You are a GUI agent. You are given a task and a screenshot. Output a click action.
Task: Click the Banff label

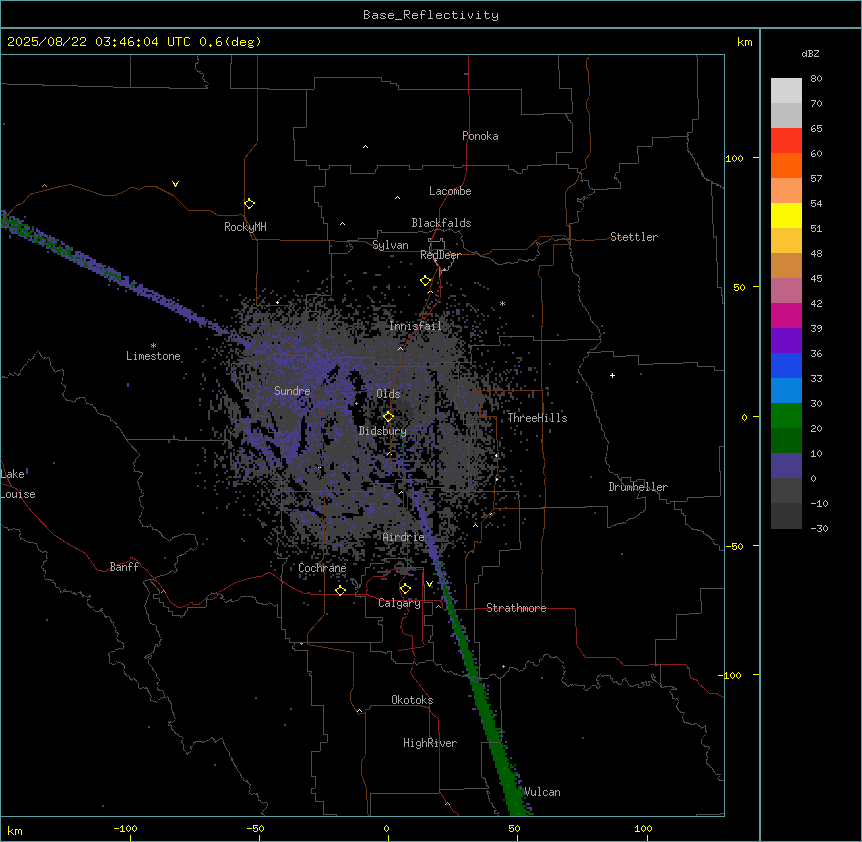[124, 567]
